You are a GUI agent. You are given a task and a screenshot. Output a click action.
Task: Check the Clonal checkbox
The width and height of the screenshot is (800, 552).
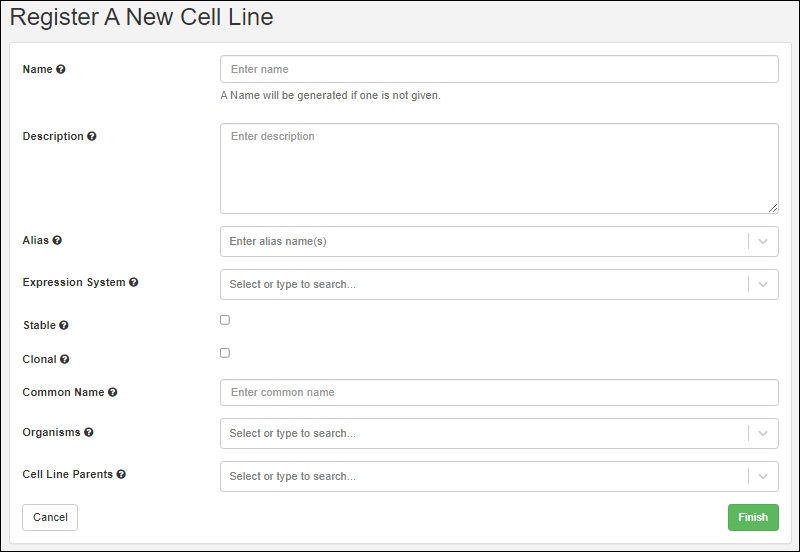coord(225,353)
